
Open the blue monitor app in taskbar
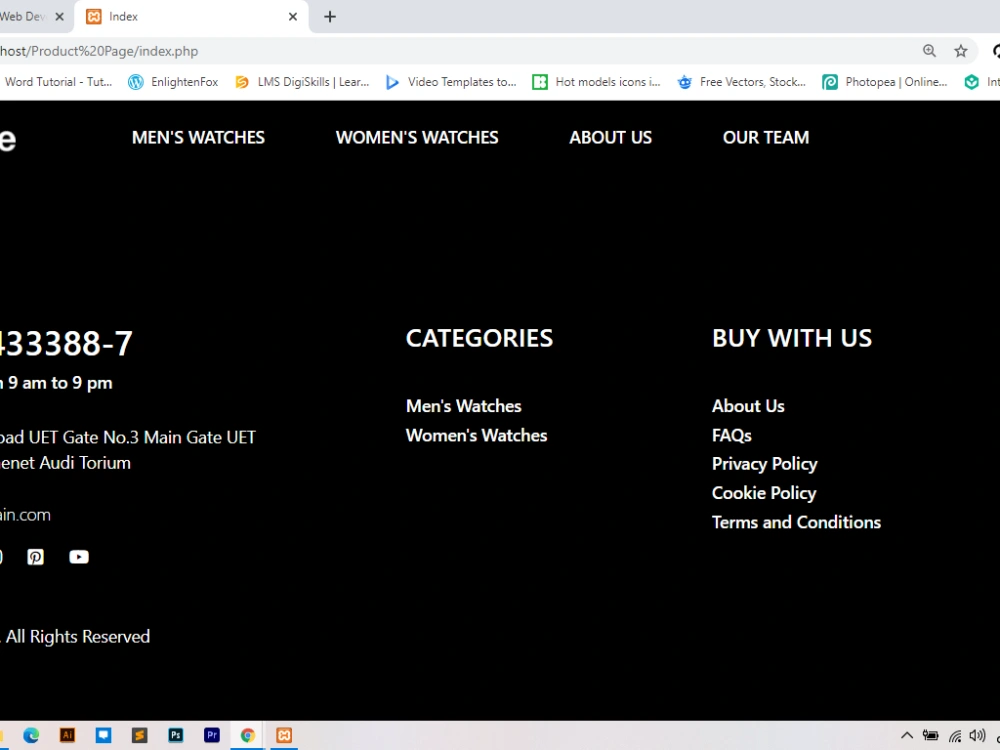click(103, 735)
